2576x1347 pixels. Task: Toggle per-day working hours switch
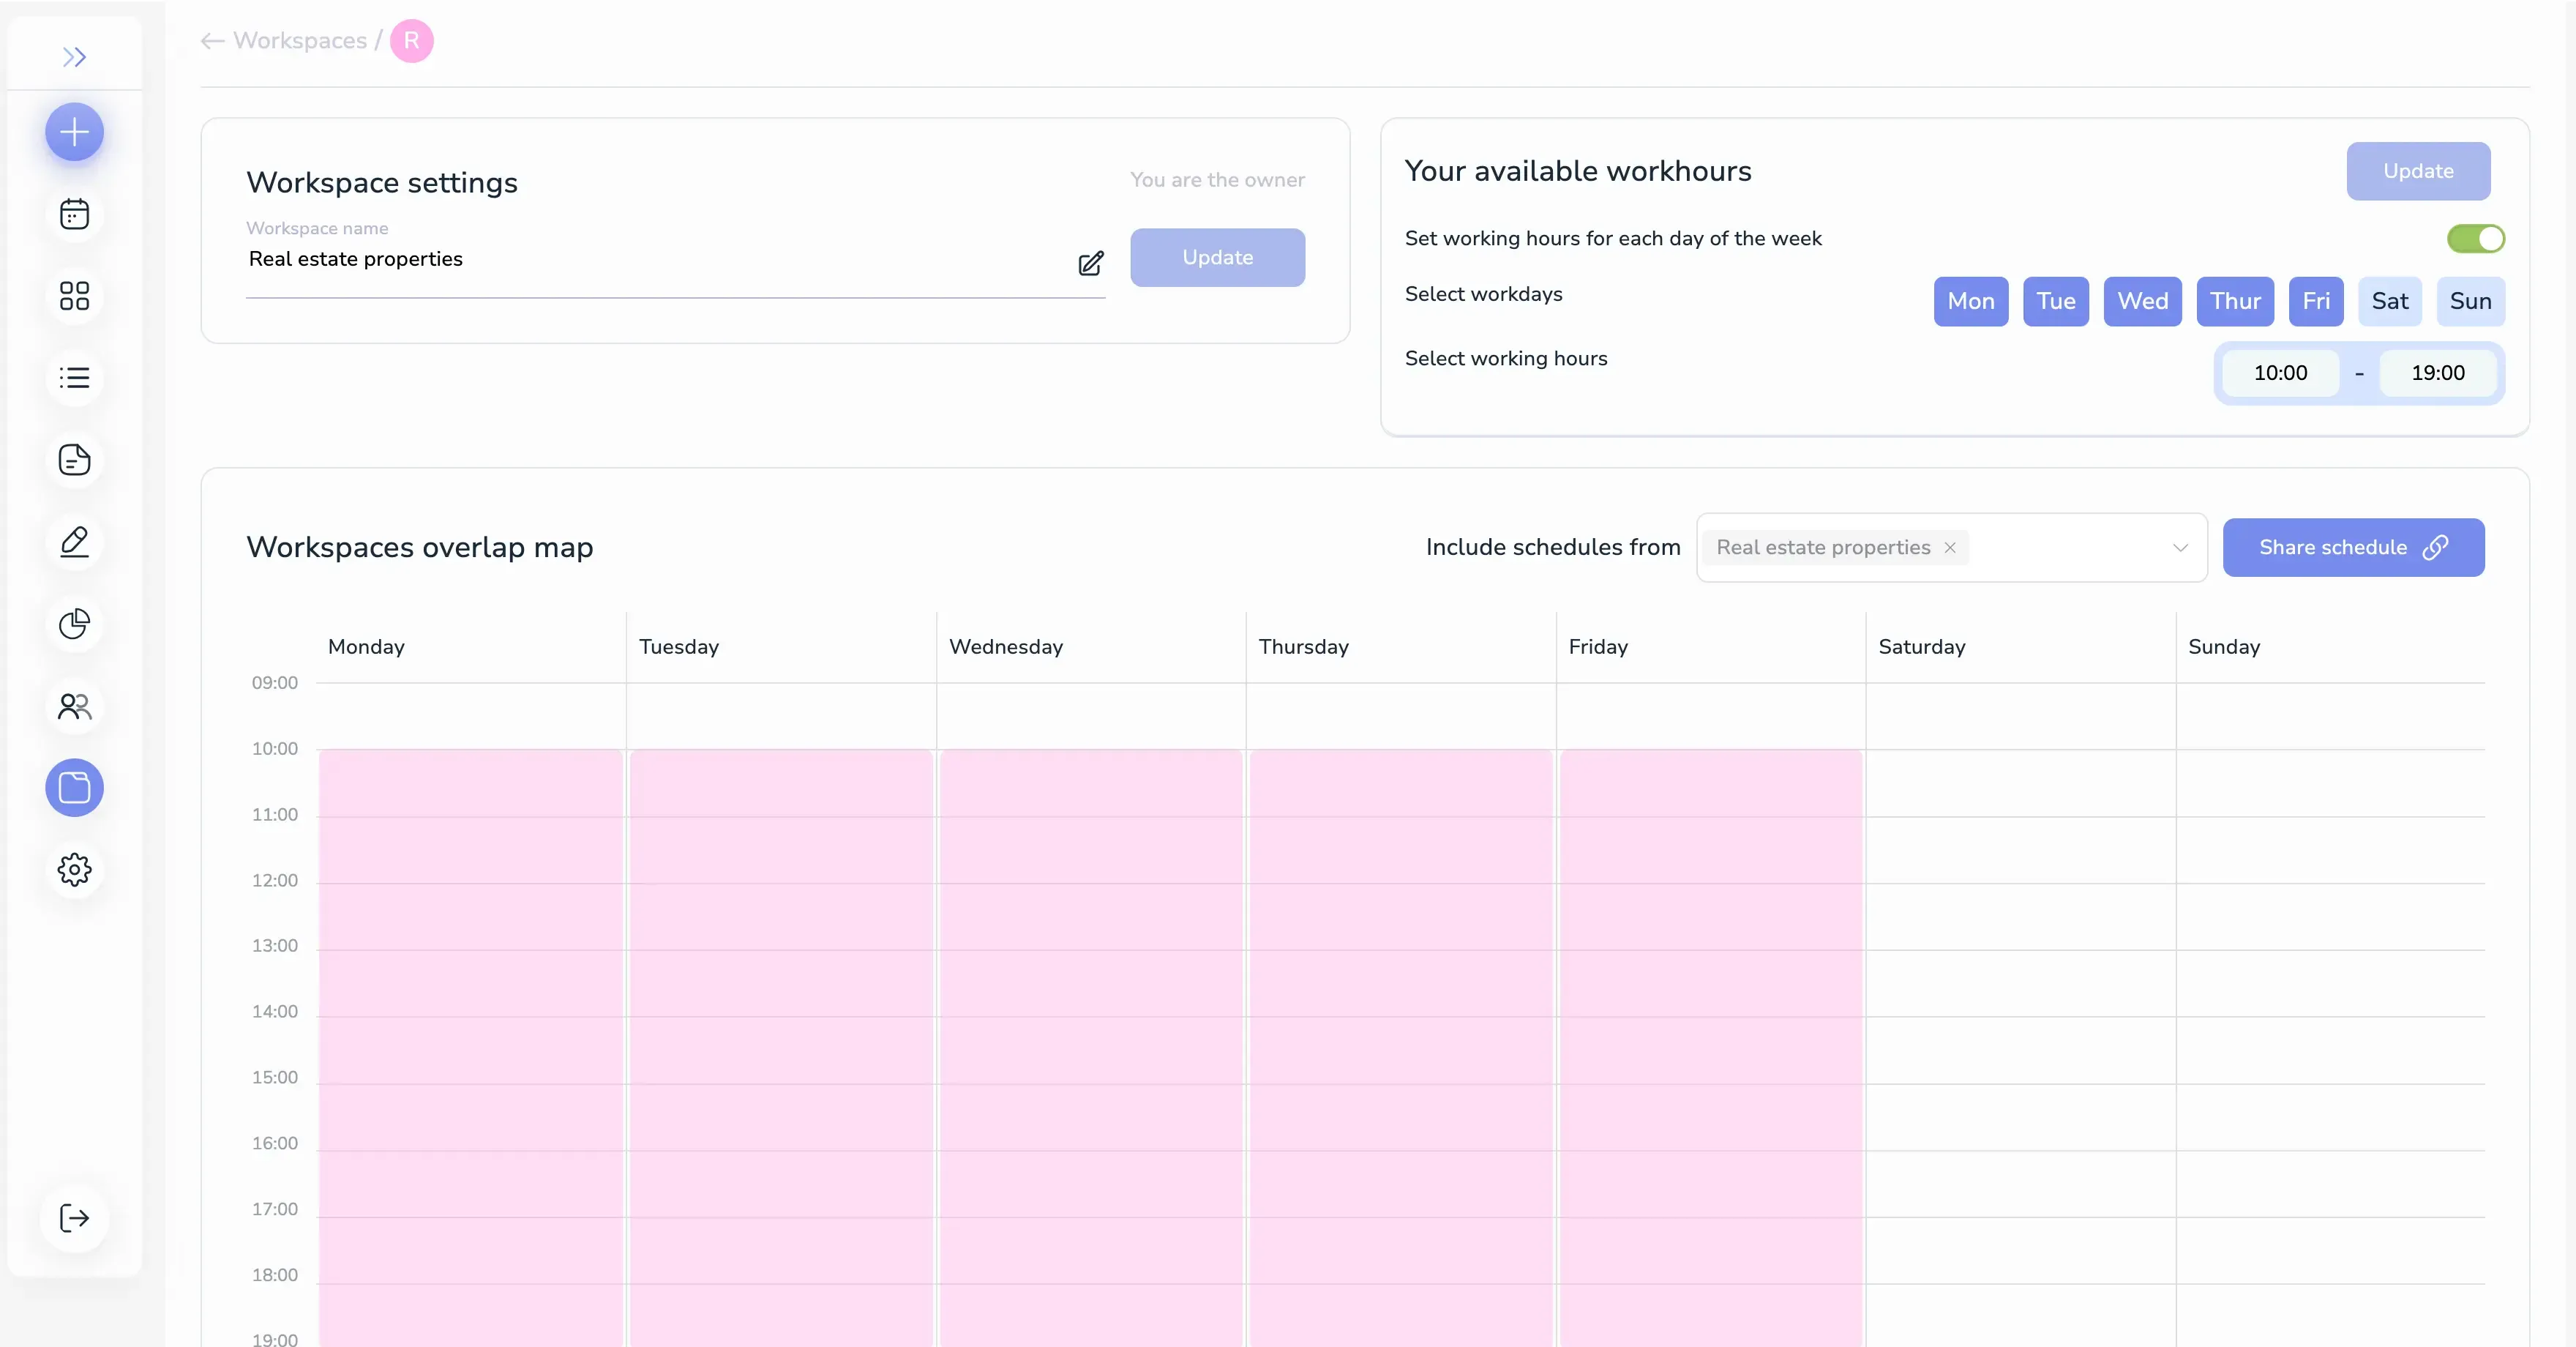coord(2475,239)
